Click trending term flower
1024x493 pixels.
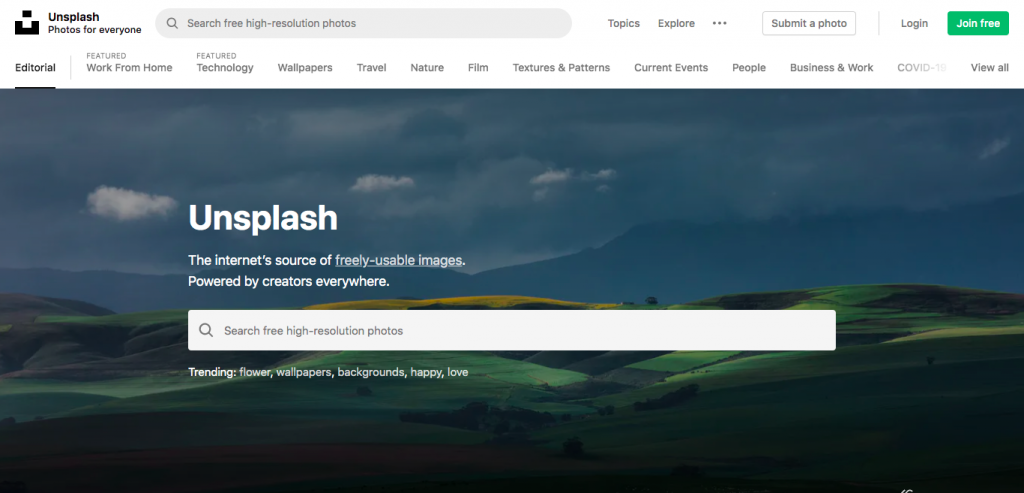click(x=255, y=372)
